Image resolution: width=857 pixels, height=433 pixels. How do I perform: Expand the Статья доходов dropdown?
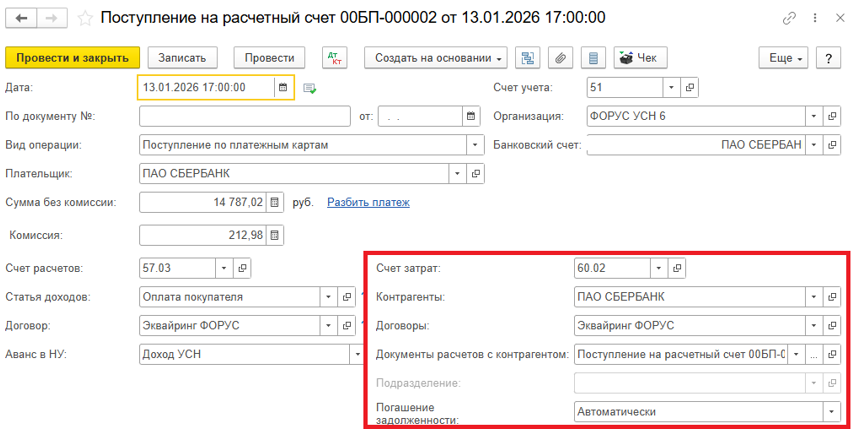[328, 297]
